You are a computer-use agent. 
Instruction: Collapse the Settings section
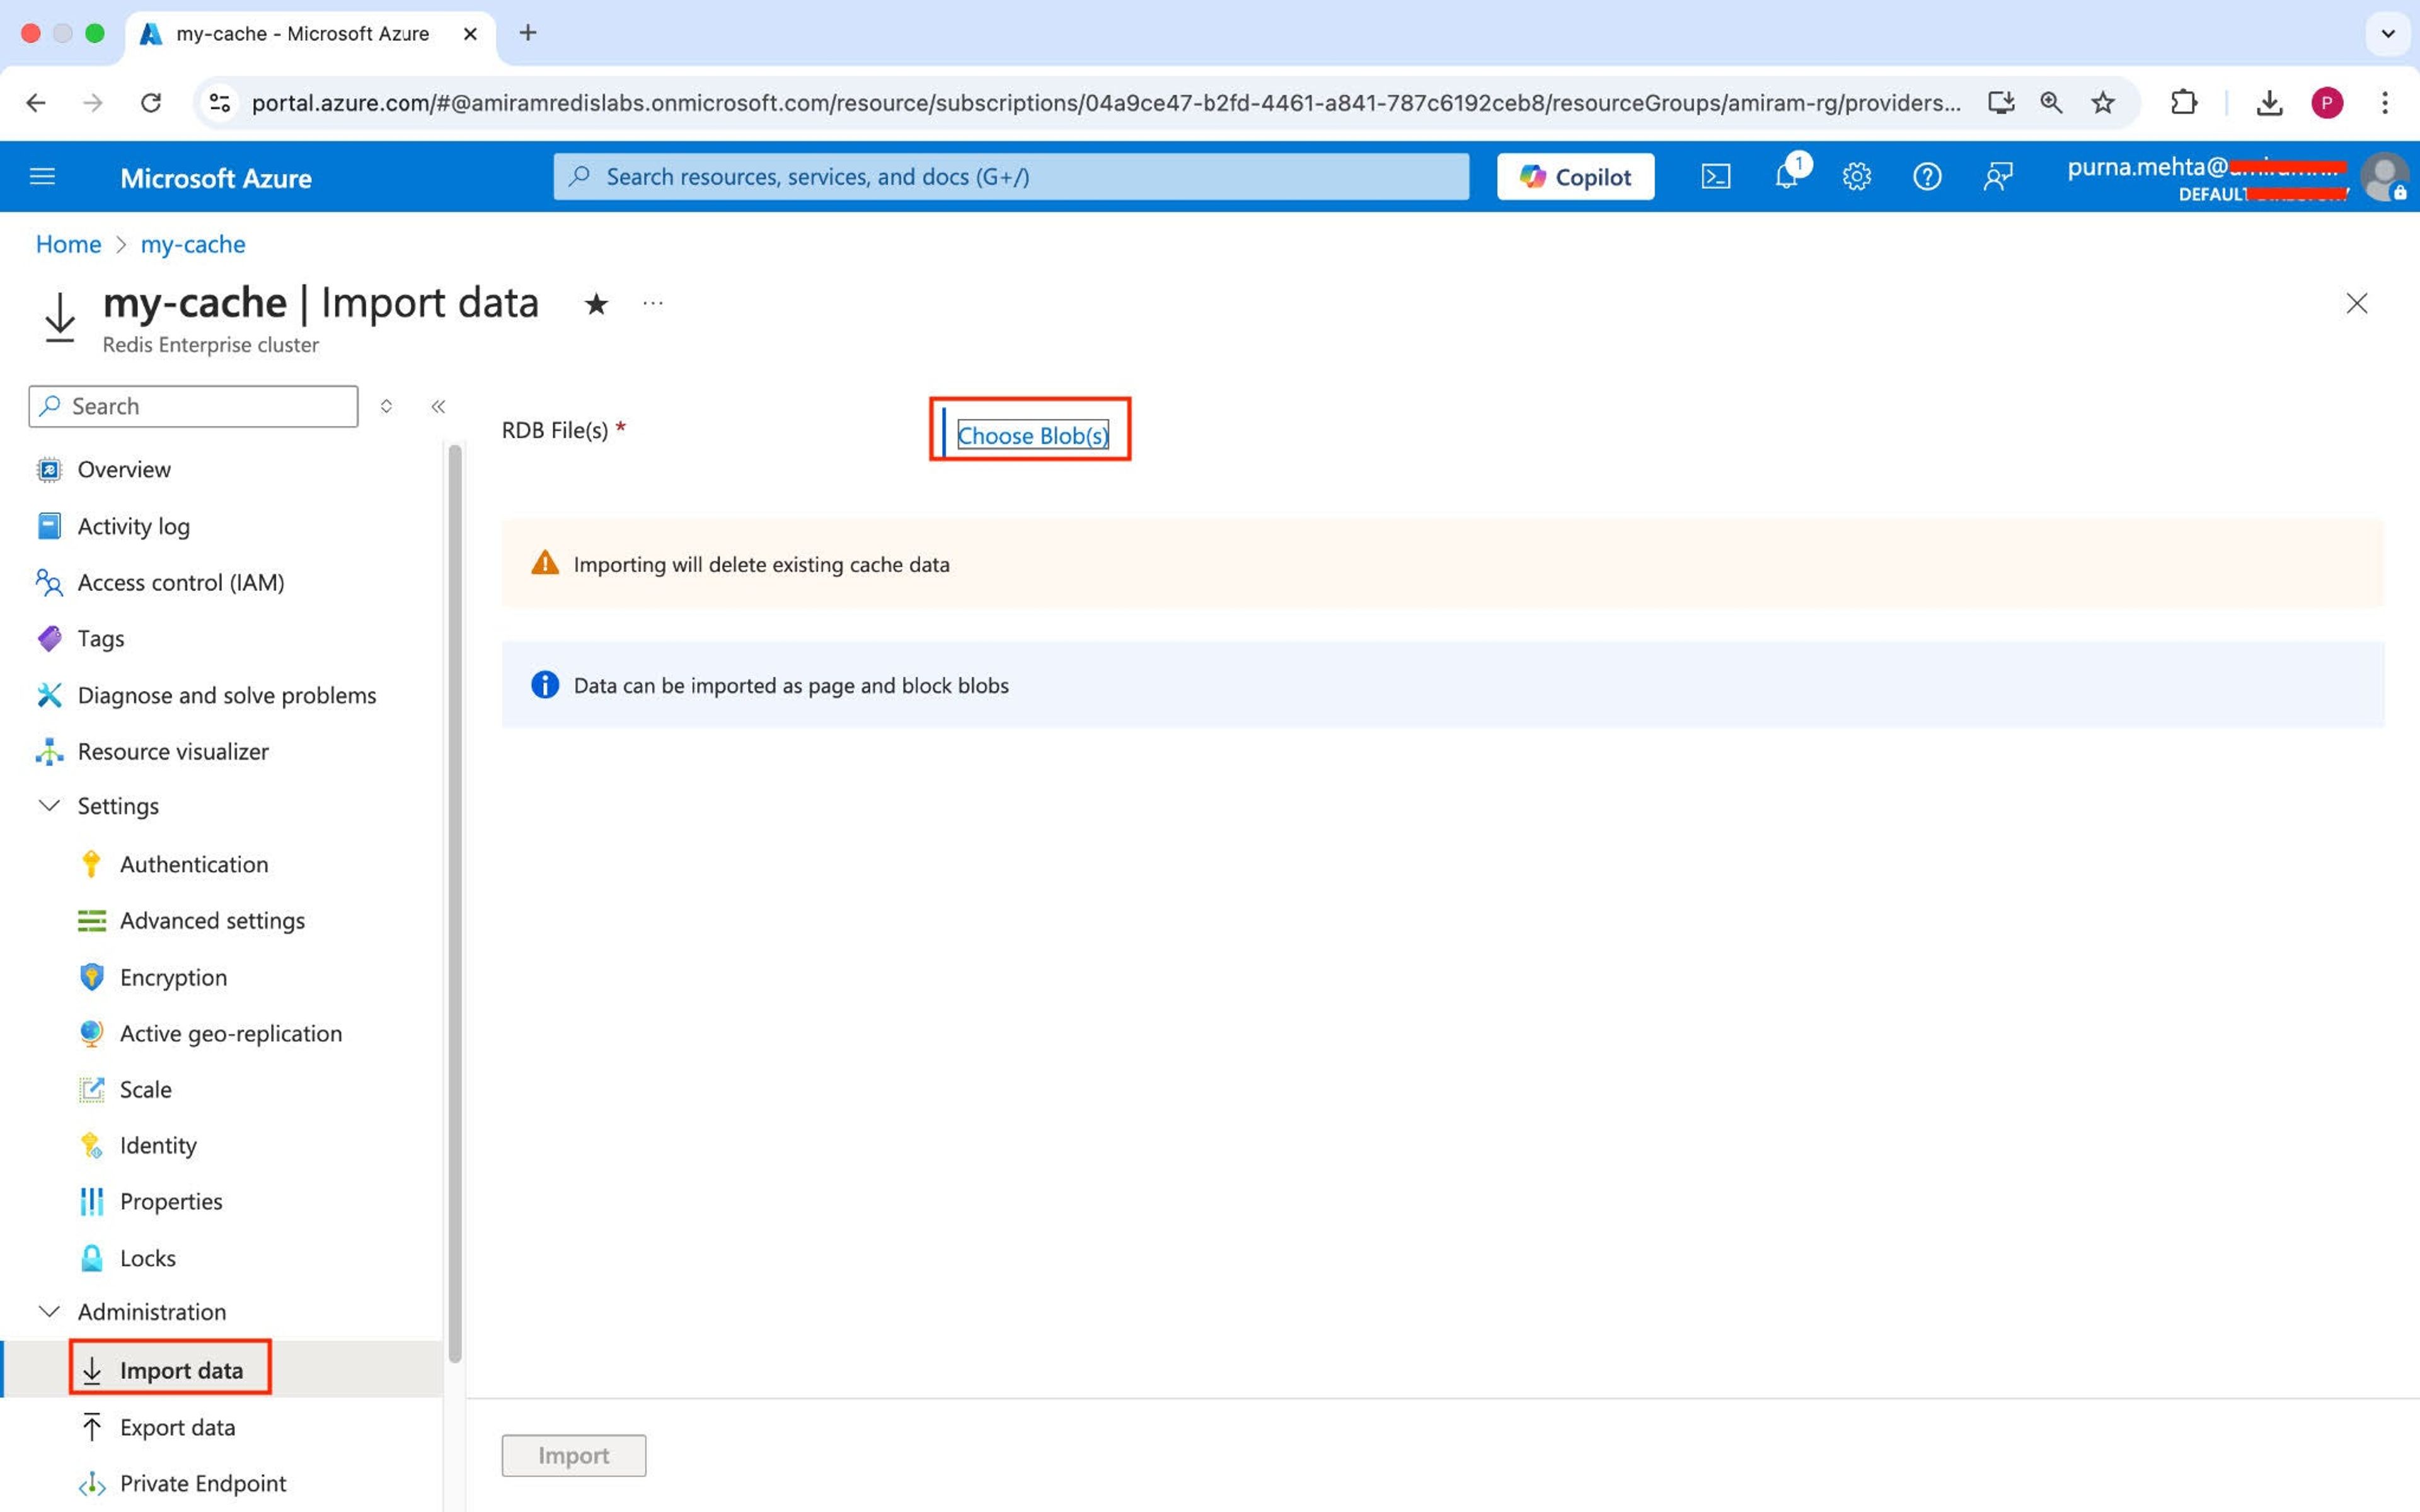click(x=49, y=806)
